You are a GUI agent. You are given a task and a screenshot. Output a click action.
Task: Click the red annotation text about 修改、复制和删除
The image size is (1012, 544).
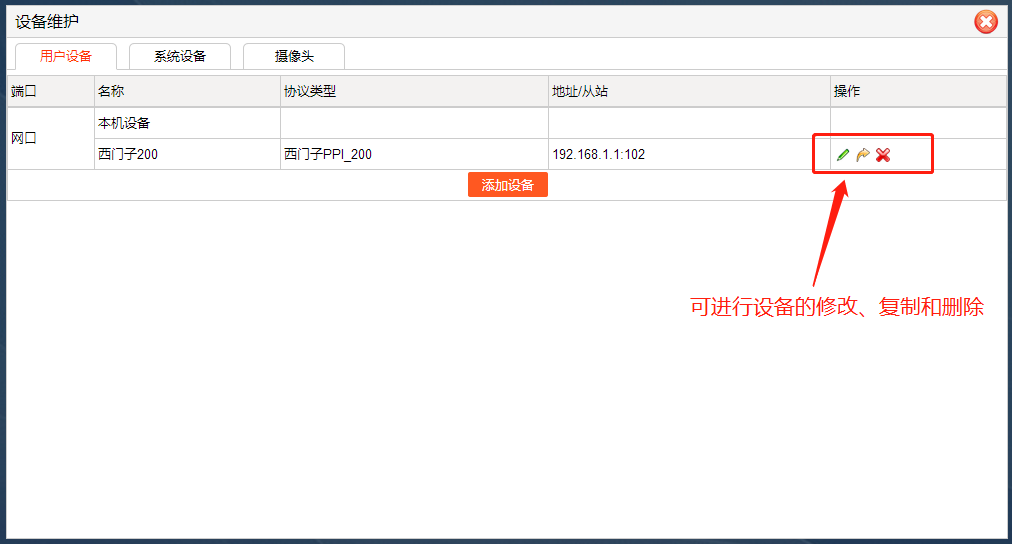point(837,308)
